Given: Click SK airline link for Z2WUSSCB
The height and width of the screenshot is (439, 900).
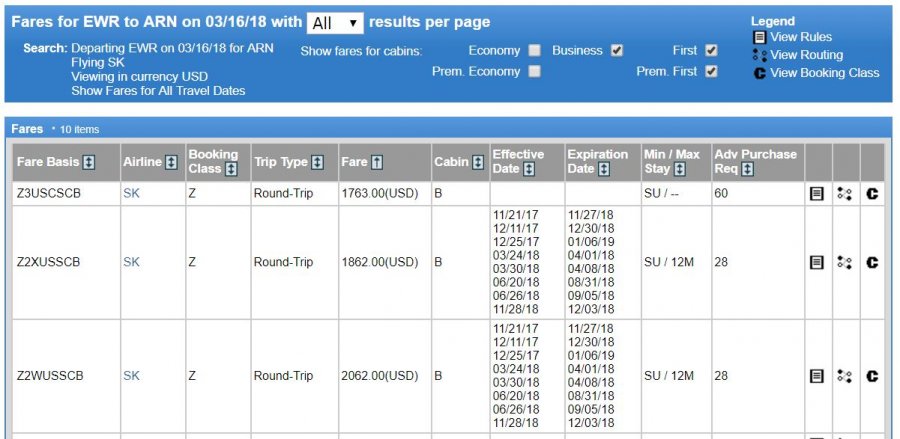Looking at the screenshot, I should [x=131, y=376].
